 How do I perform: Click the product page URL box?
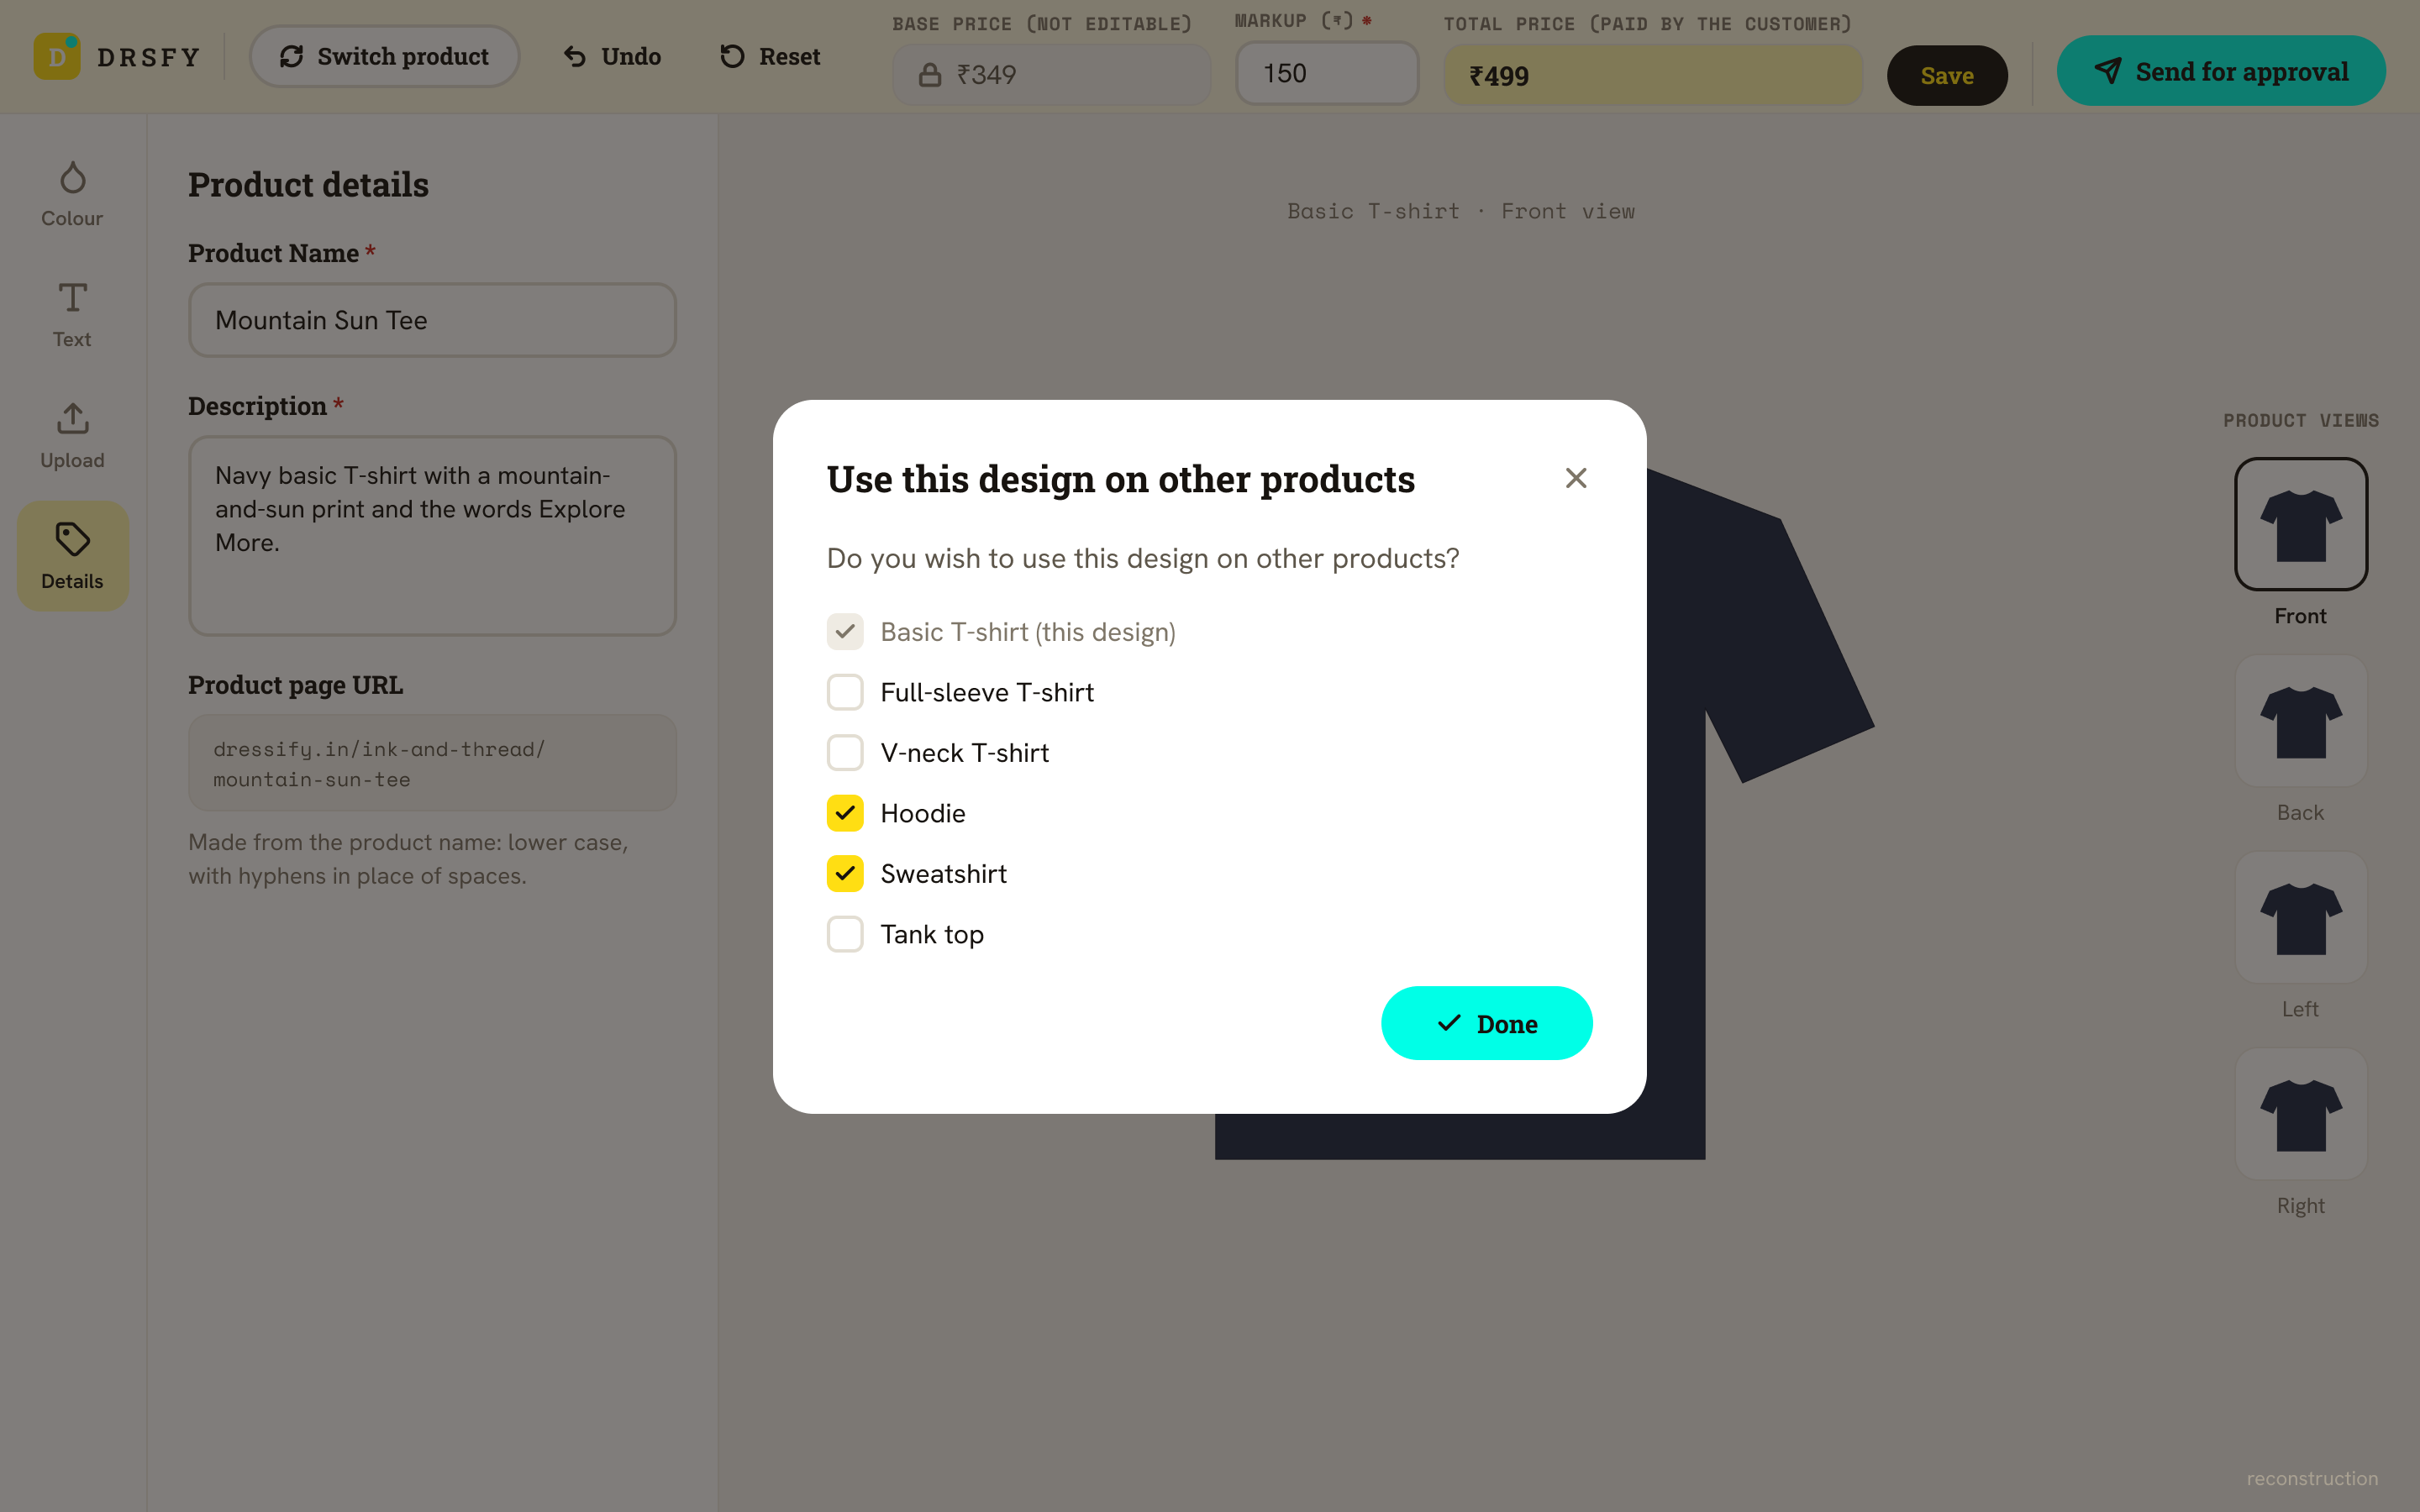coord(432,763)
